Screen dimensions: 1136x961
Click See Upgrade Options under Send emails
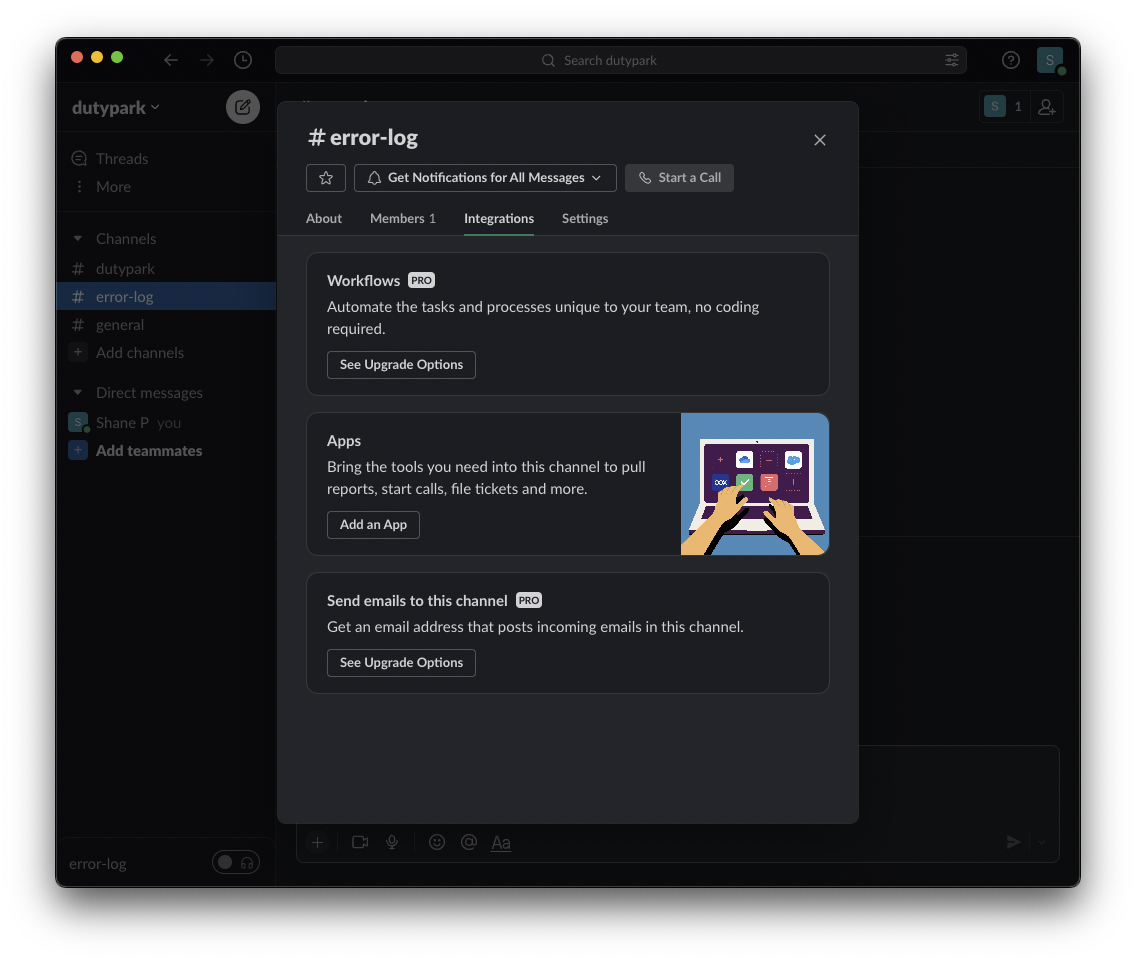point(401,662)
